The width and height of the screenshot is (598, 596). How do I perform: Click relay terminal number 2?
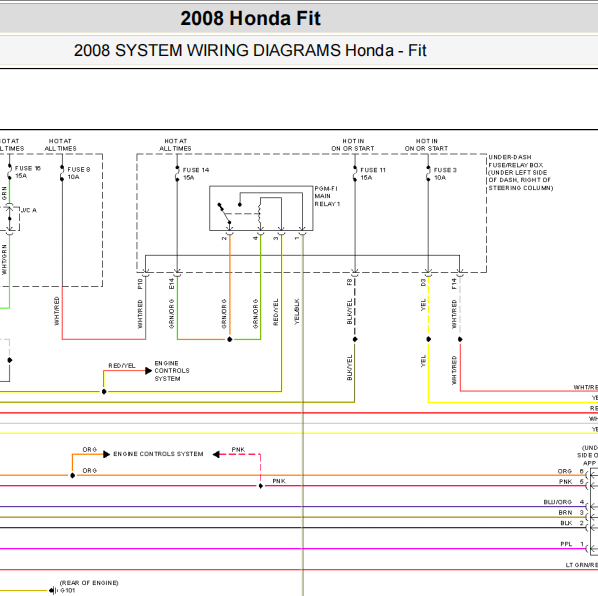(224, 238)
